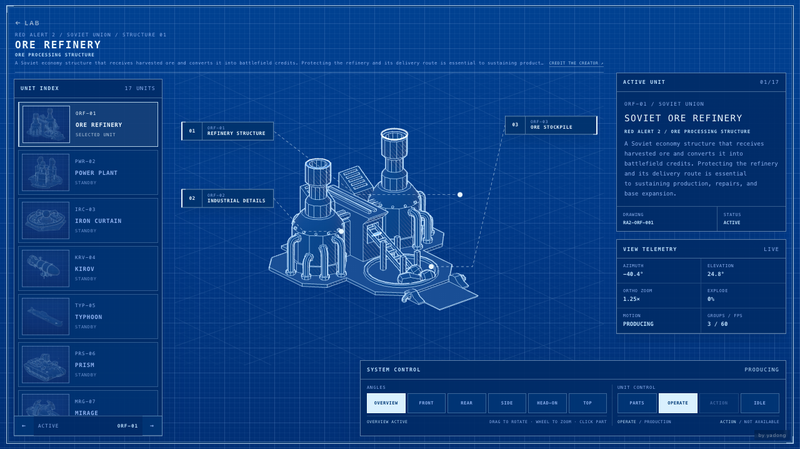Click the Motion value PRODUCING in telemetry
This screenshot has width=800, height=449.
638,324
